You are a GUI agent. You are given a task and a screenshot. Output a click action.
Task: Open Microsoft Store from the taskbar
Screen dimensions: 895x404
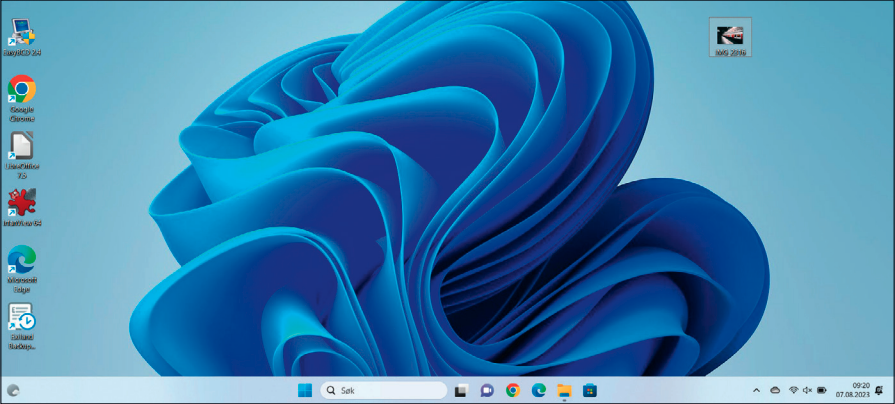(590, 390)
